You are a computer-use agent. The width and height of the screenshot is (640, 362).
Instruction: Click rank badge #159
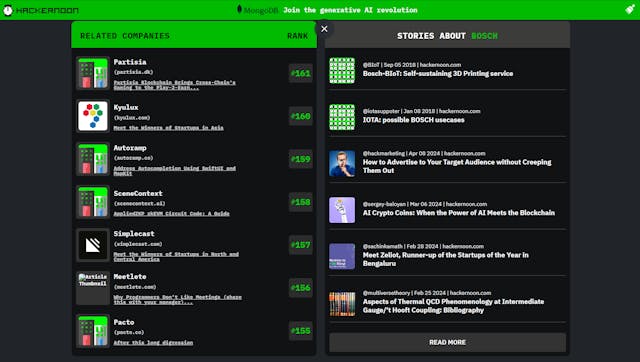(301, 159)
